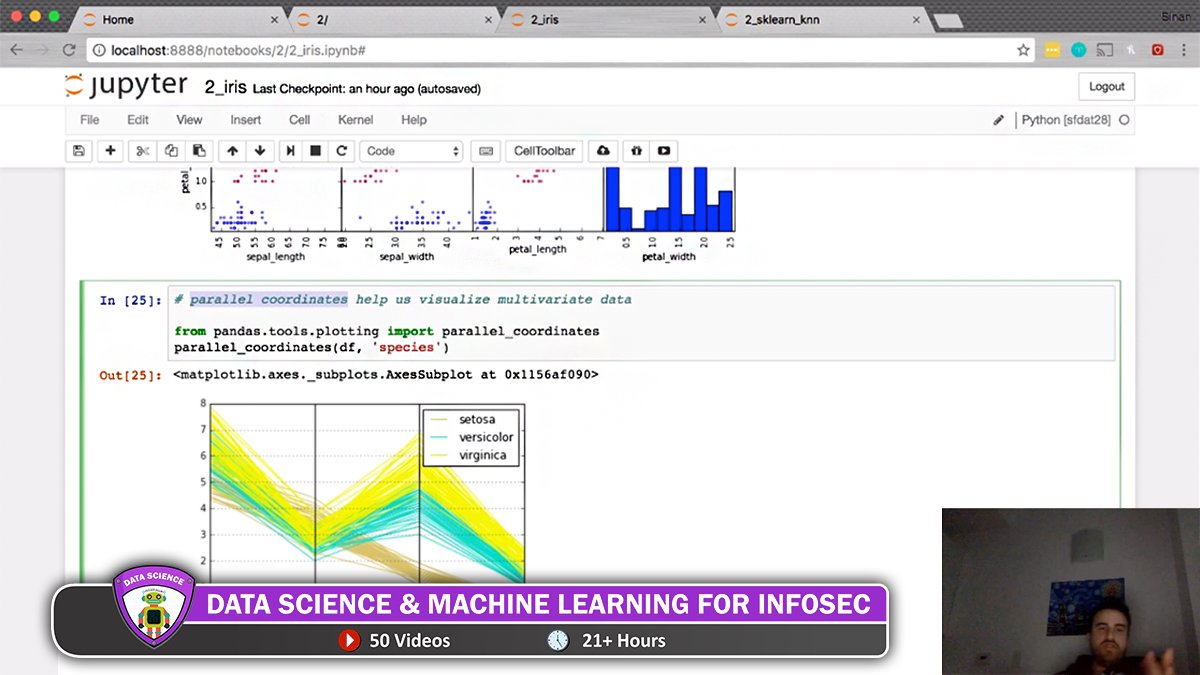The image size is (1200, 675).
Task: Open the Cell menu
Action: point(299,120)
